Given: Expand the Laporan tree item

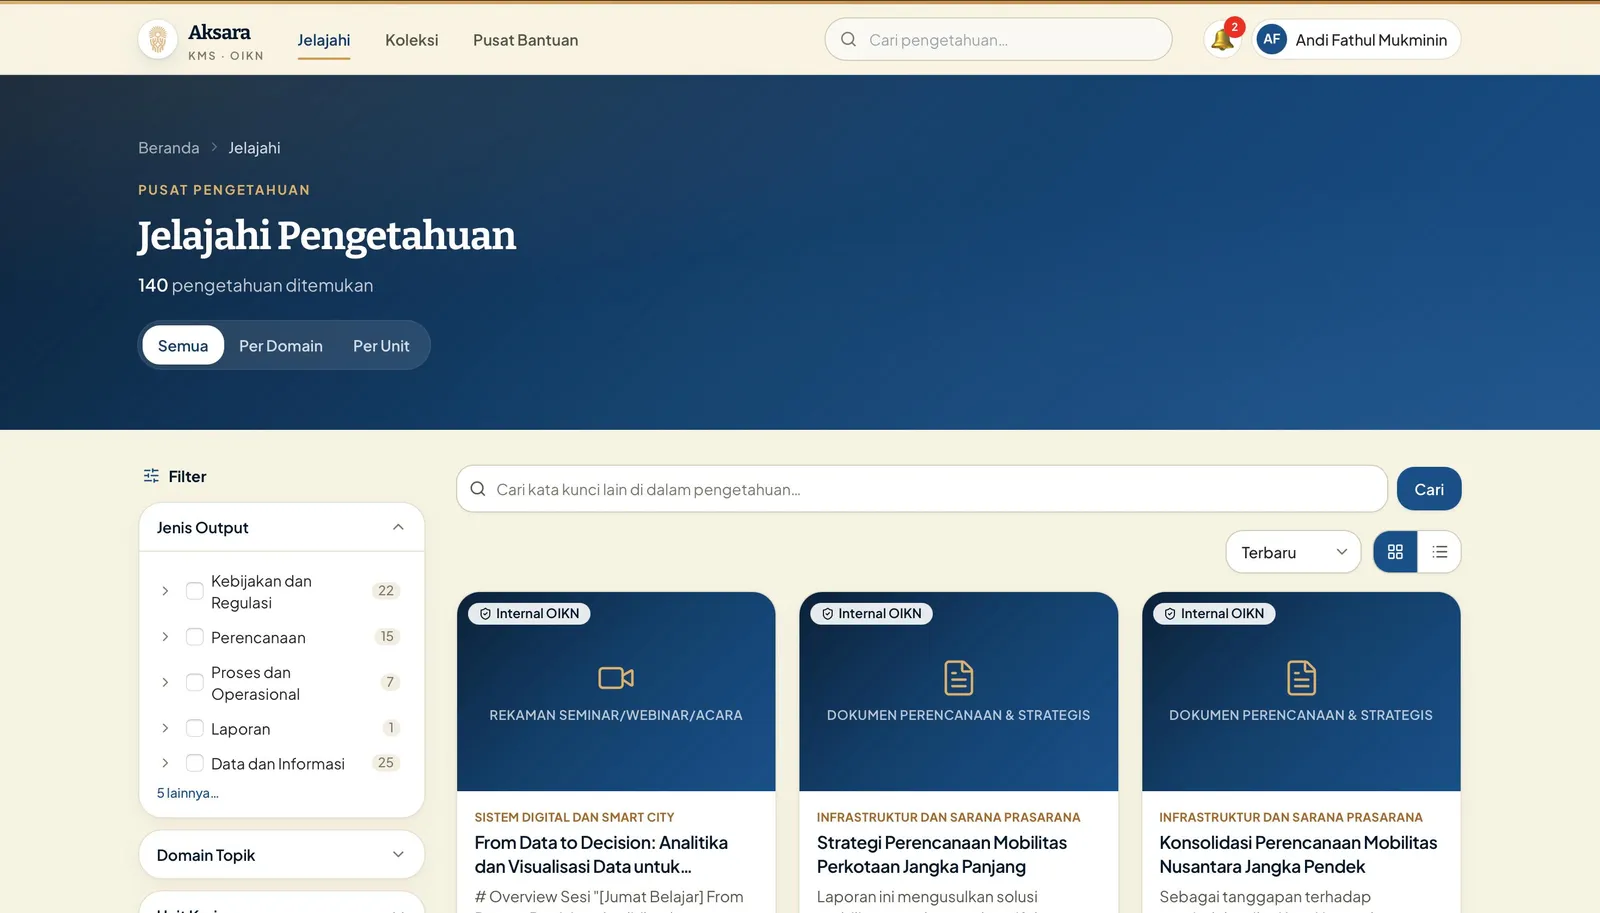Looking at the screenshot, I should pyautogui.click(x=165, y=728).
